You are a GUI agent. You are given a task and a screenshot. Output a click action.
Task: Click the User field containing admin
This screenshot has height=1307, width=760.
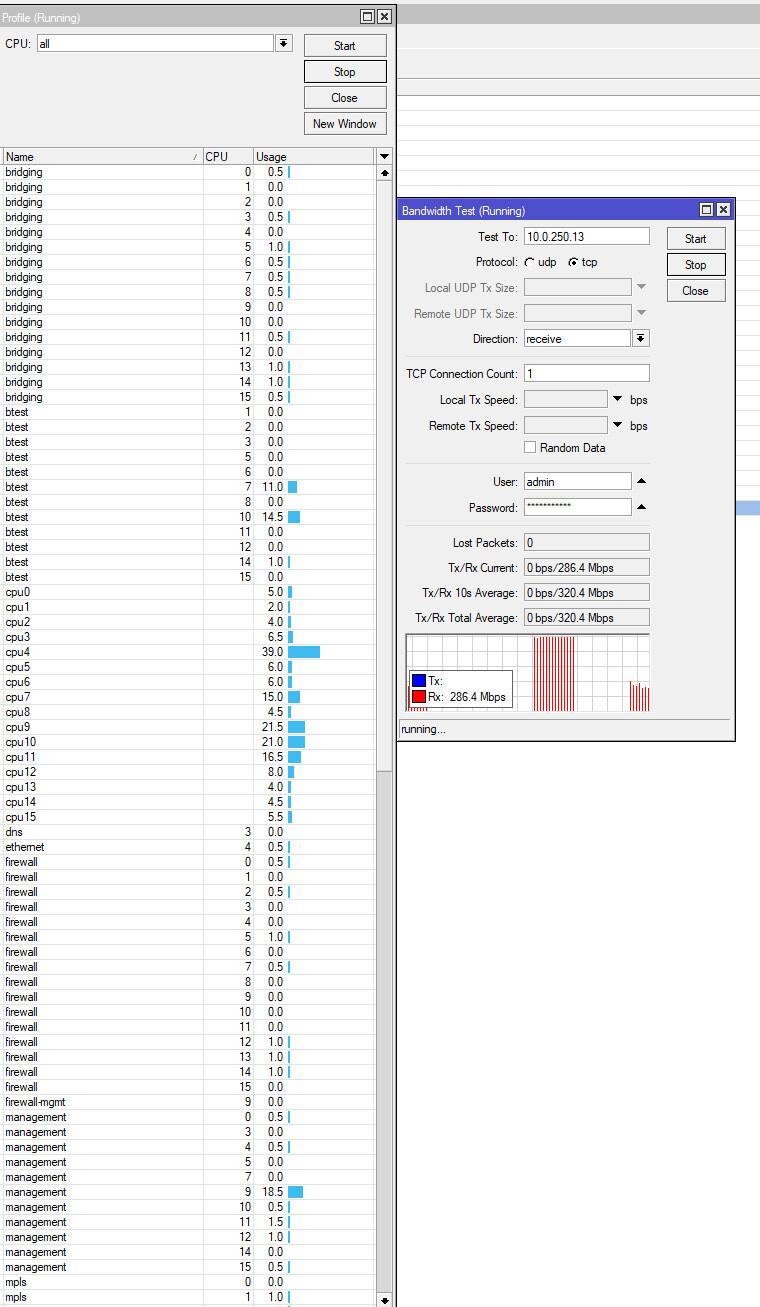578,482
